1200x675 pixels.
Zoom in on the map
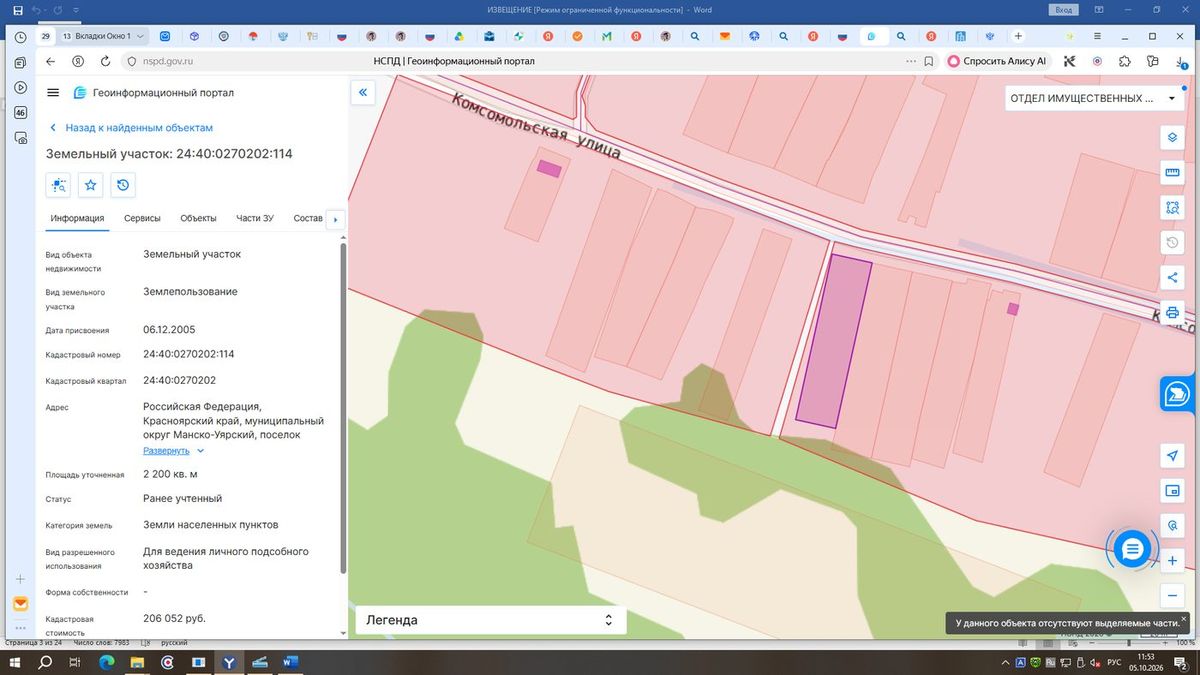click(1173, 561)
